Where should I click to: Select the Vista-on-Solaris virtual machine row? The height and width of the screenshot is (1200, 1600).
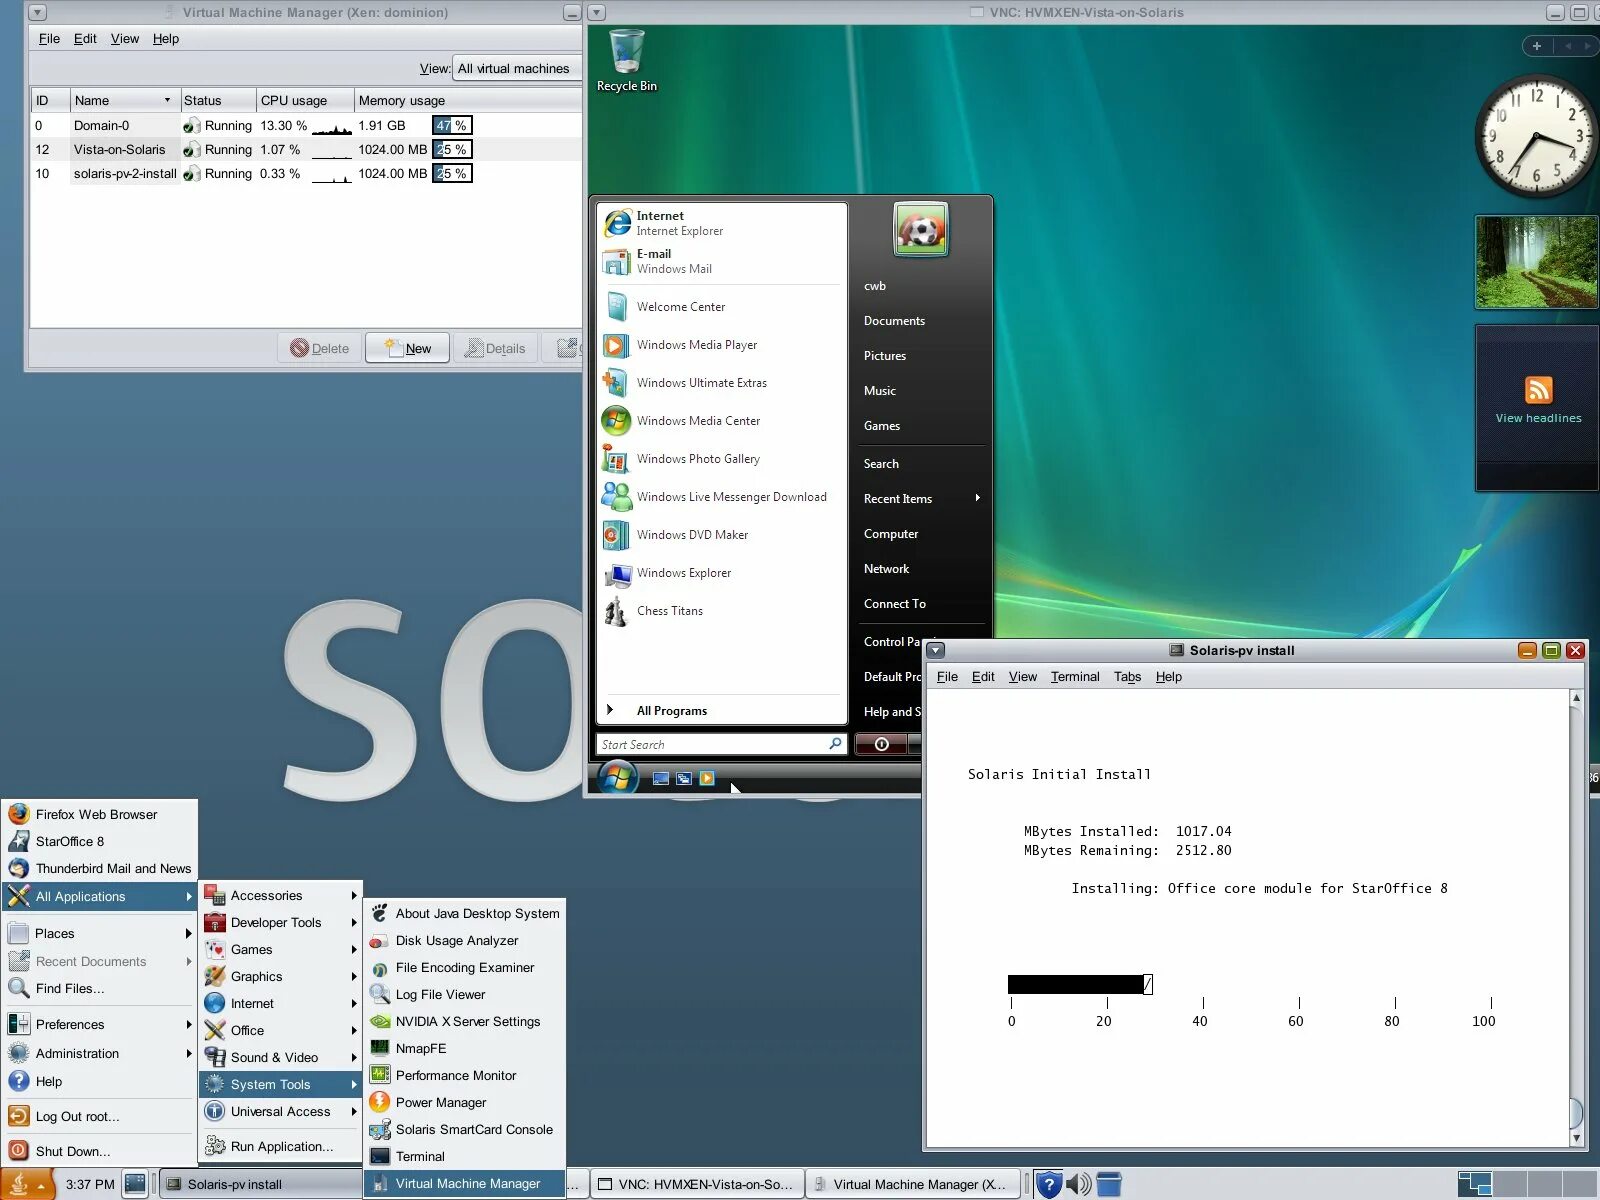tap(306, 149)
